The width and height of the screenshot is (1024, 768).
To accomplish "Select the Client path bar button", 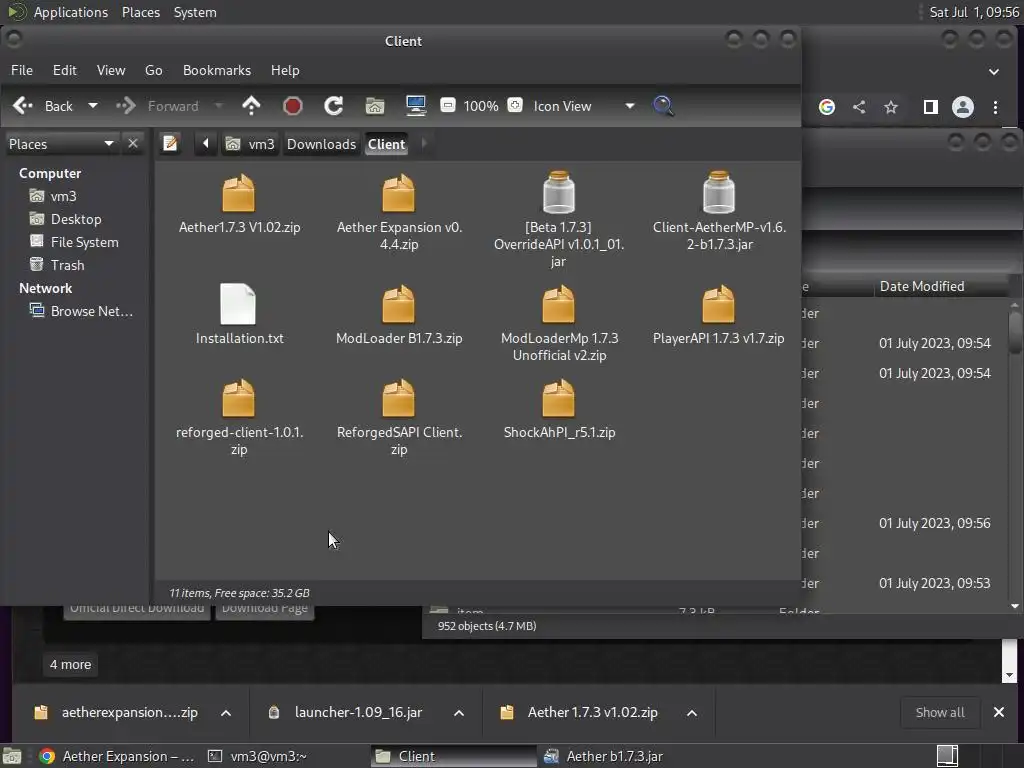I will [387, 144].
